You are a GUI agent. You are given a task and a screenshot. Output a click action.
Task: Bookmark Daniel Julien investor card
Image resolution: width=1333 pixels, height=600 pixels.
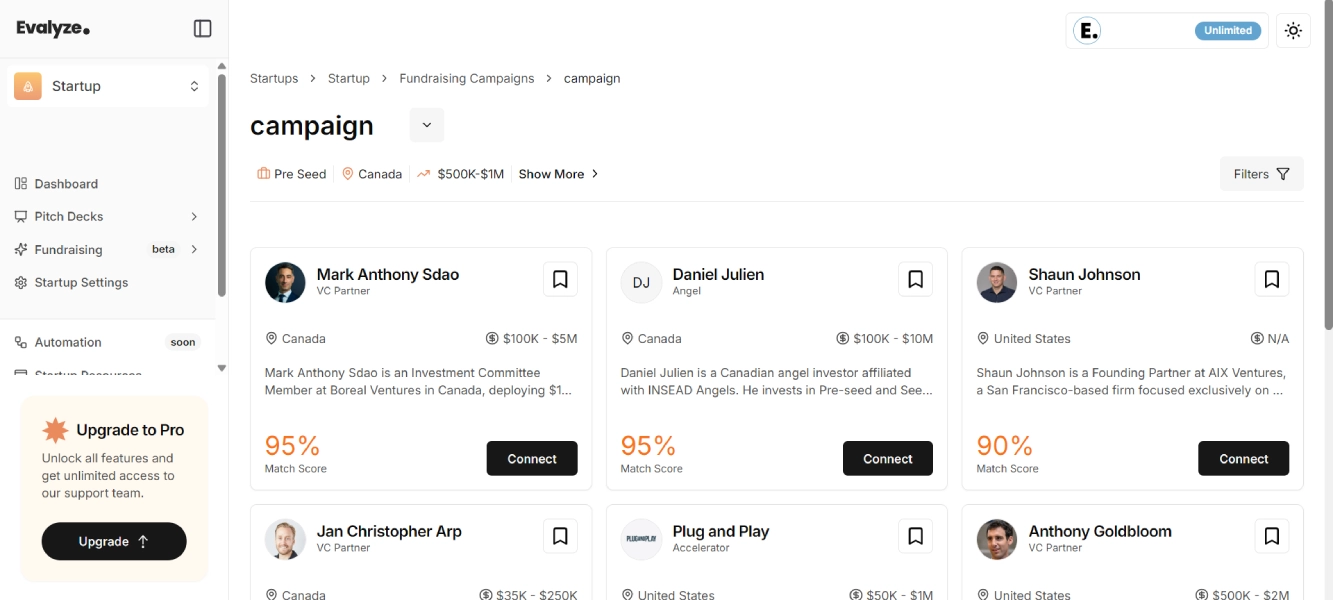pos(915,280)
